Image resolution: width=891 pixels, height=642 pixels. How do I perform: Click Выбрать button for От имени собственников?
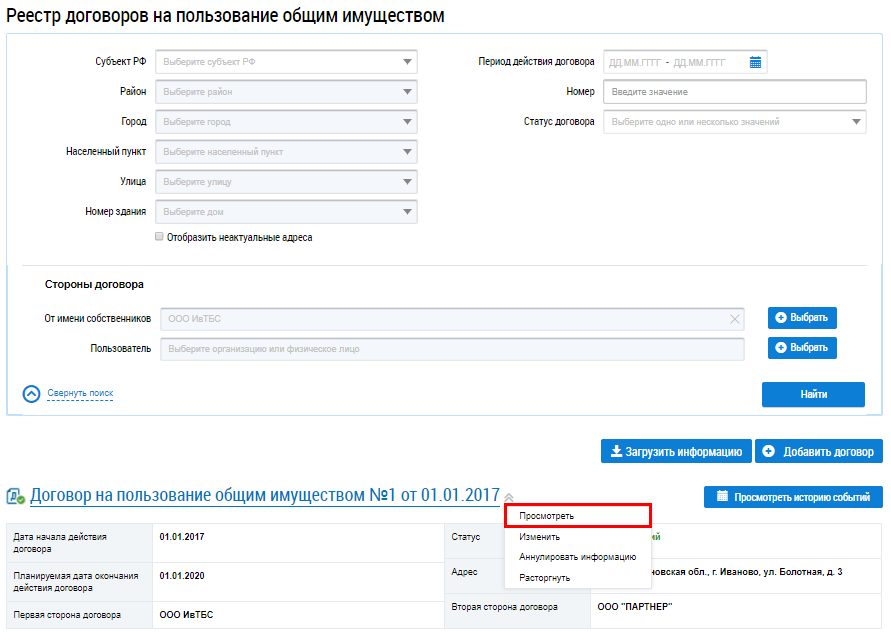802,318
